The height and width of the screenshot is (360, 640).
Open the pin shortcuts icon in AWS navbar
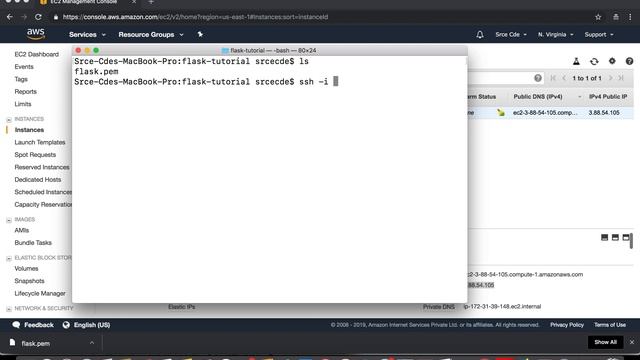(x=200, y=34)
